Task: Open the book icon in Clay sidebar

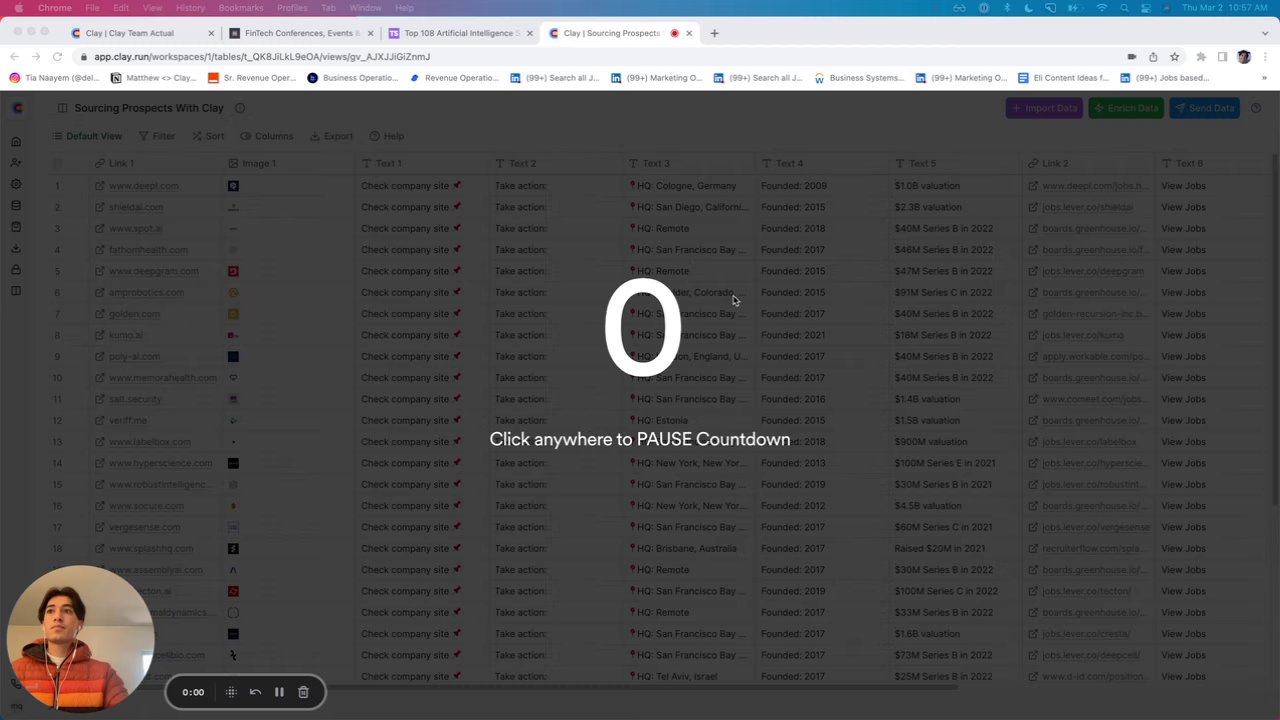Action: coord(16,291)
